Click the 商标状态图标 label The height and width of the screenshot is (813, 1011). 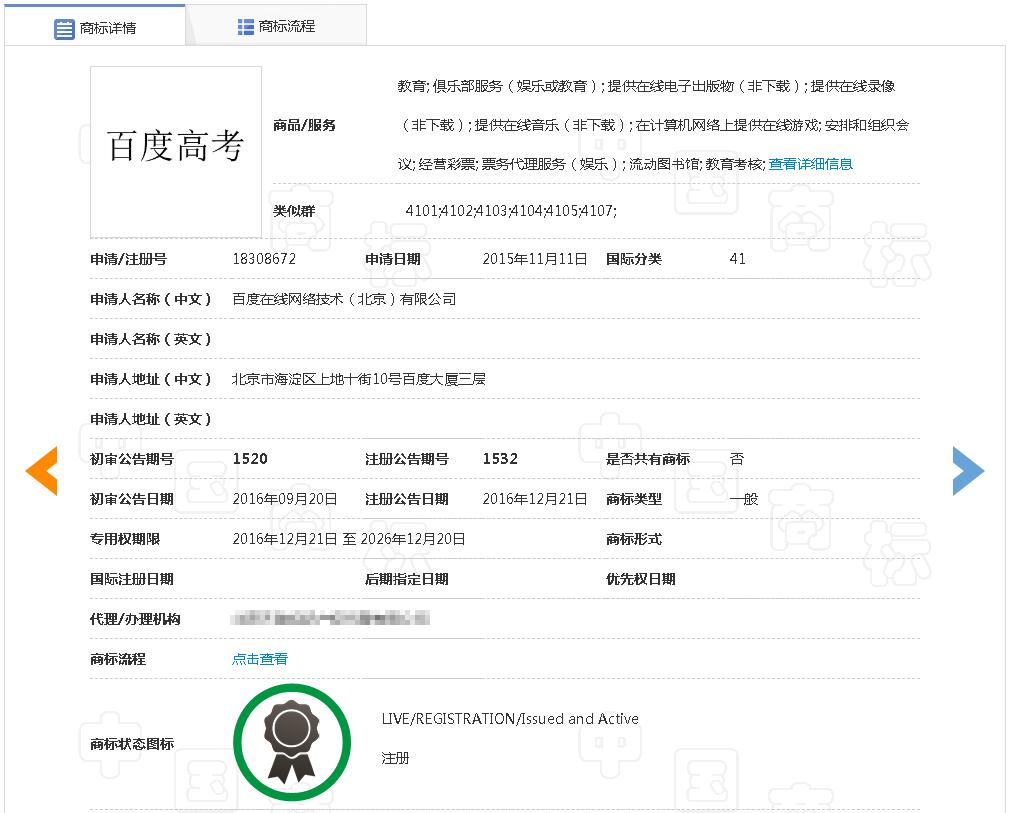coord(132,744)
